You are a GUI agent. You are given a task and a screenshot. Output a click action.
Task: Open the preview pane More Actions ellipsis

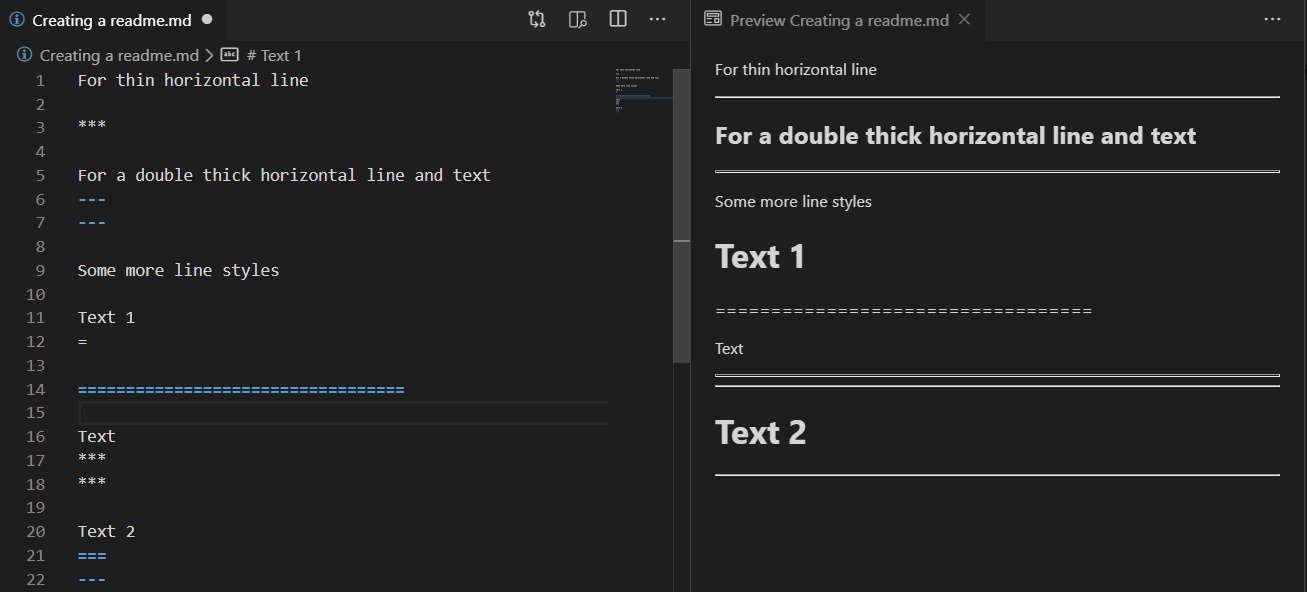tap(1274, 18)
